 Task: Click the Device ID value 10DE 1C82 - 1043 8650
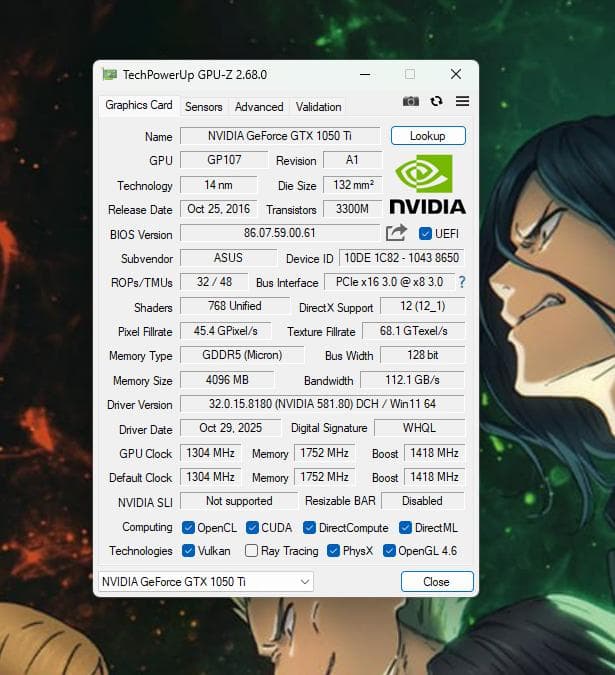point(402,258)
